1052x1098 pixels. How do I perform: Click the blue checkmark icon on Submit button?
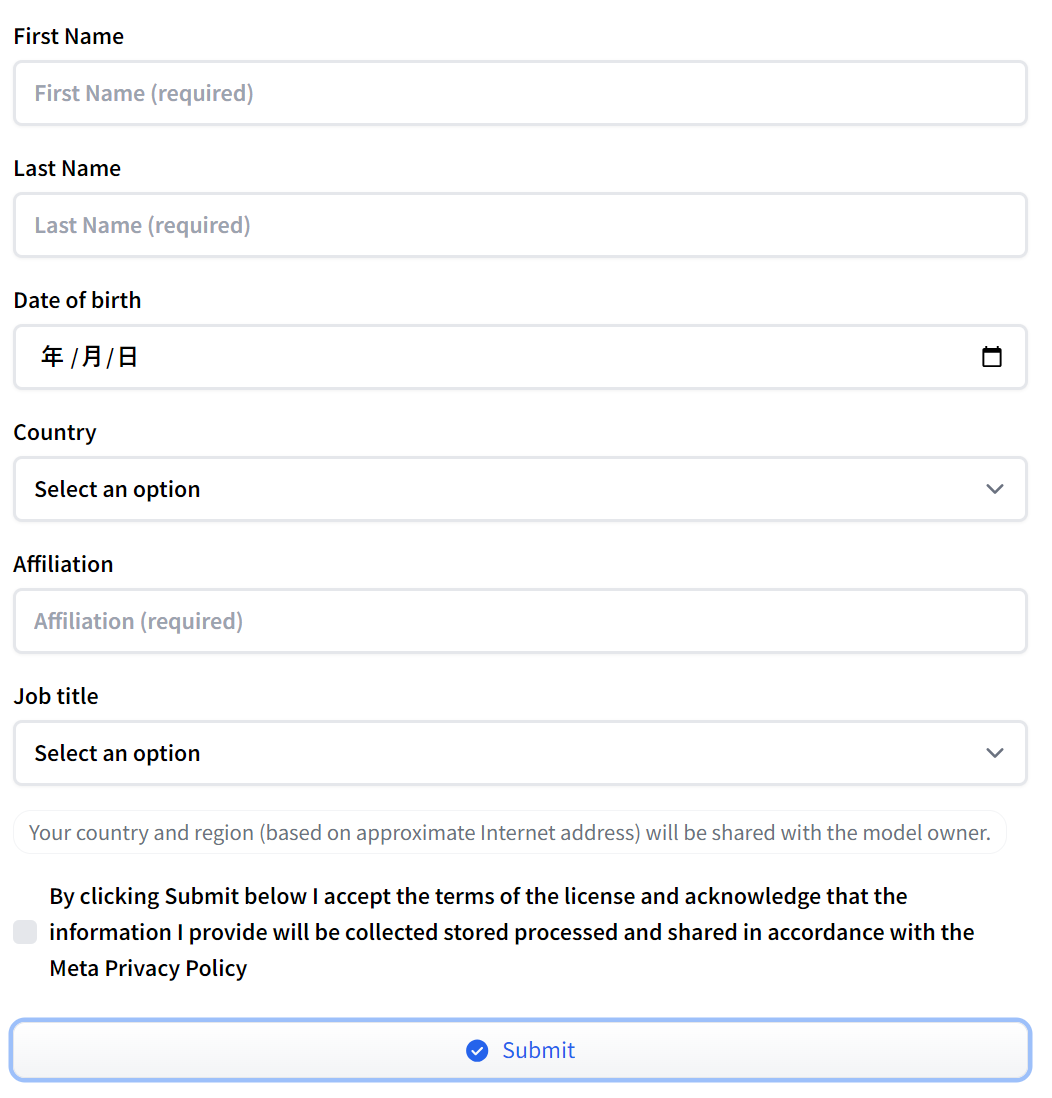(477, 1050)
